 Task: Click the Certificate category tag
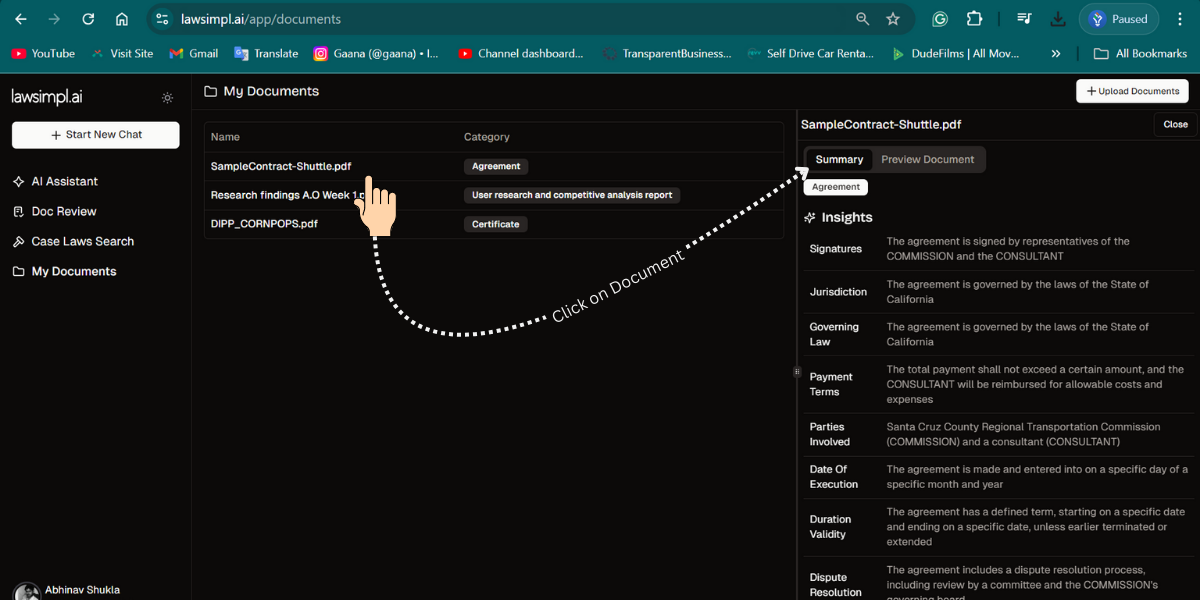point(496,224)
